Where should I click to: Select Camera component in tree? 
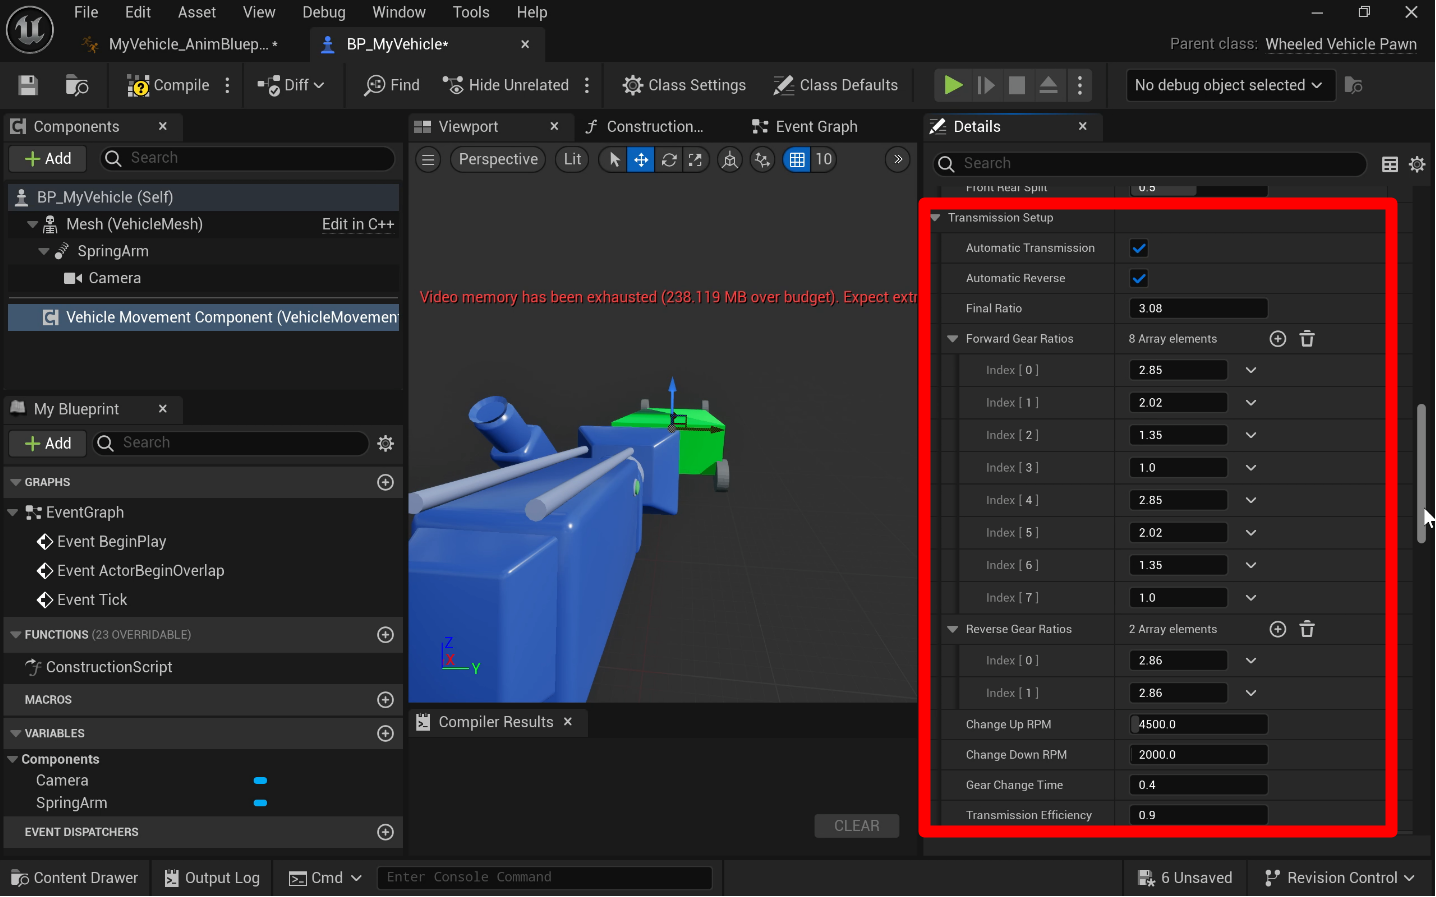103,278
